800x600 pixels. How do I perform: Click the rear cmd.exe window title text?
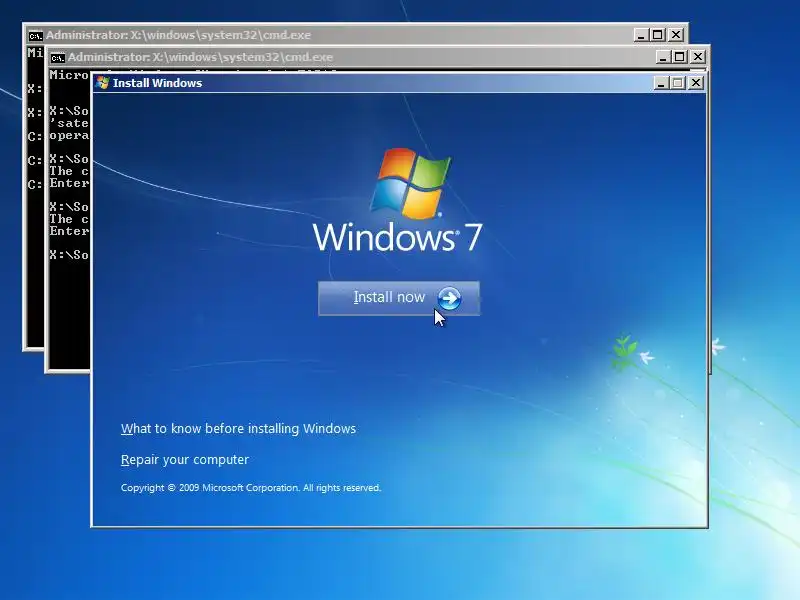(178, 35)
